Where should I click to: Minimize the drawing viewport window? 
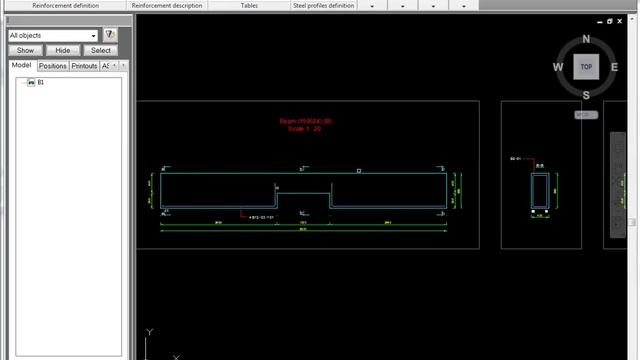click(x=600, y=22)
